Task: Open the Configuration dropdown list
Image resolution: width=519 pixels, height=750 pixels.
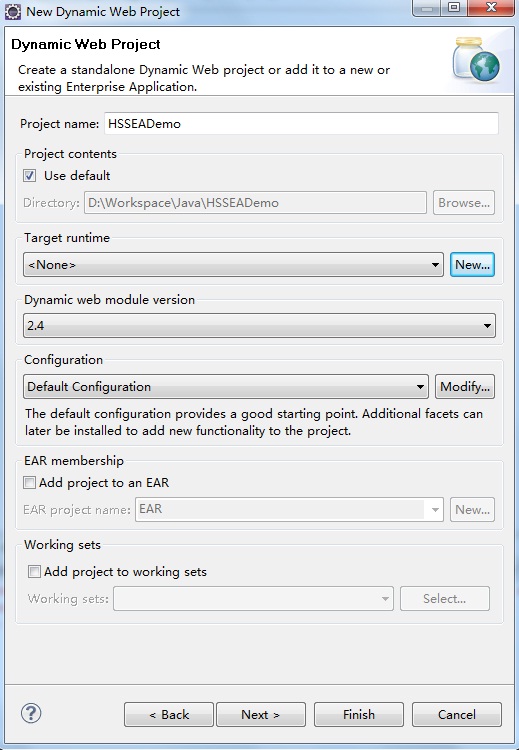Action: tap(226, 386)
